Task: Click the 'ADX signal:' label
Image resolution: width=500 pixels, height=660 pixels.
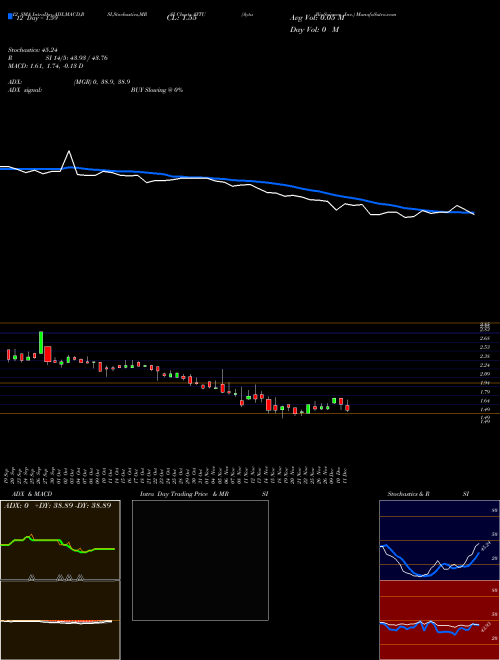Action: (x=25, y=90)
